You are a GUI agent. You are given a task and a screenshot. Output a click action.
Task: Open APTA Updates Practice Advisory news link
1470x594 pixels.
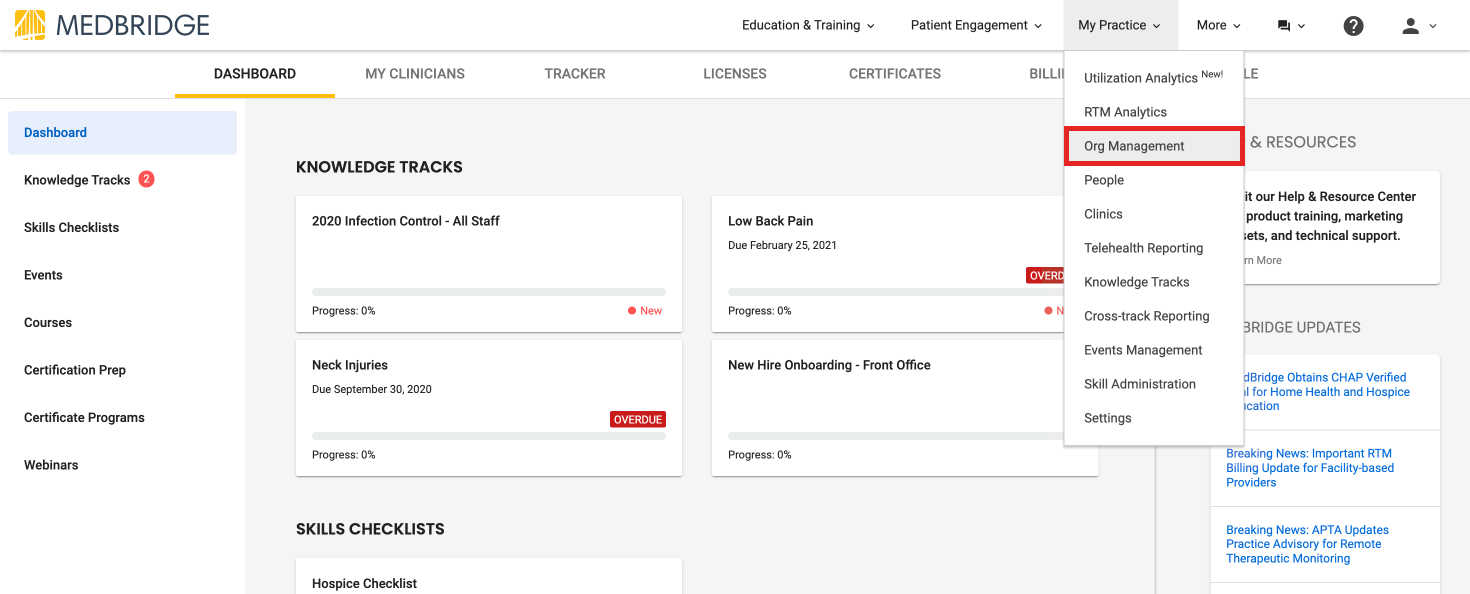pos(1307,544)
